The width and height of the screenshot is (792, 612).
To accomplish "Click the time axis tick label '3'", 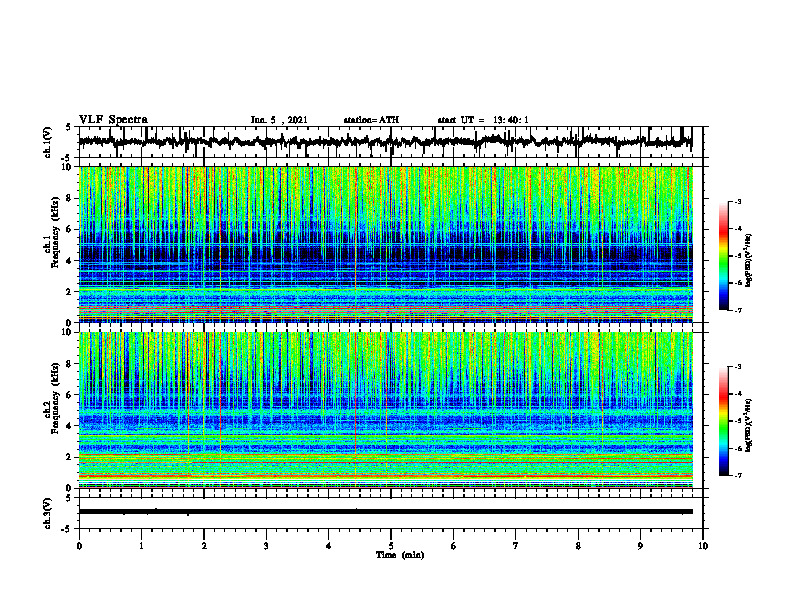I will [x=266, y=546].
